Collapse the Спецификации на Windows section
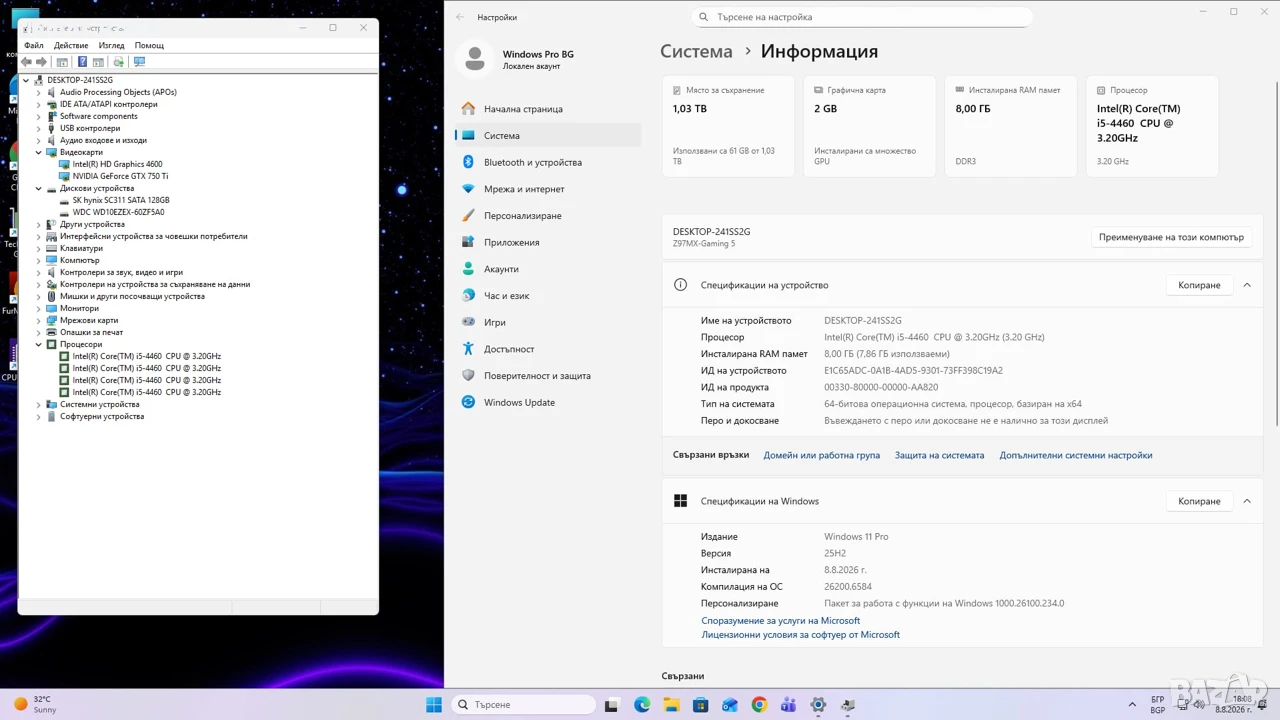 [1247, 501]
